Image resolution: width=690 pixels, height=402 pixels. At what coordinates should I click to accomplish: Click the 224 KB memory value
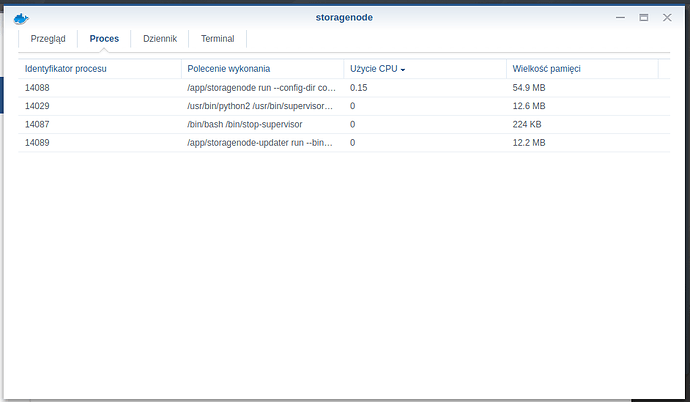tap(527, 124)
